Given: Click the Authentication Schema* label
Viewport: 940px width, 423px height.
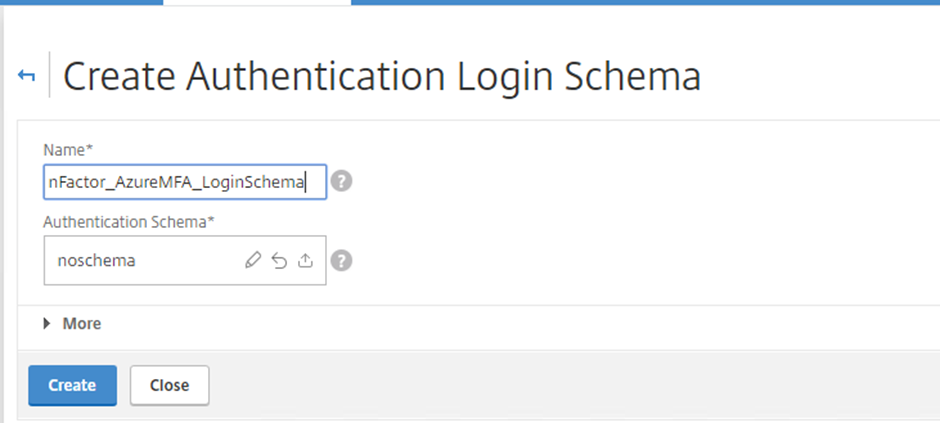Looking at the screenshot, I should tap(129, 222).
